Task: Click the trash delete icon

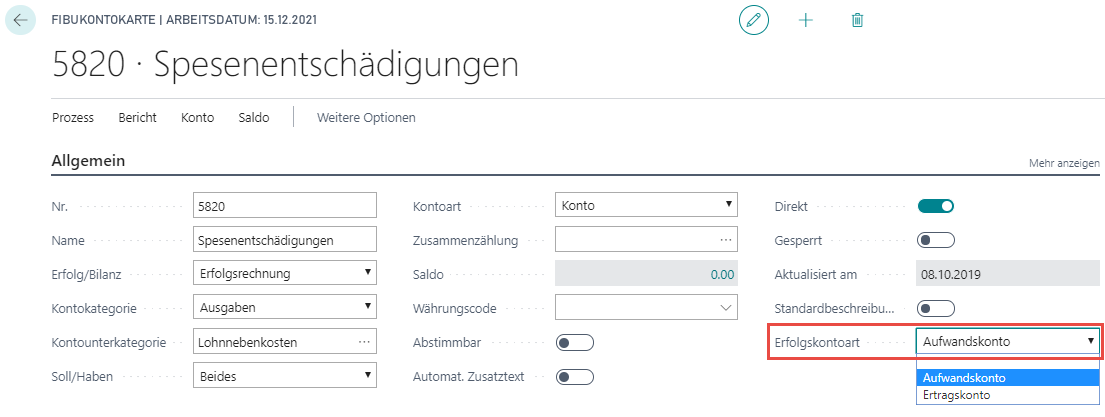Action: coord(857,20)
